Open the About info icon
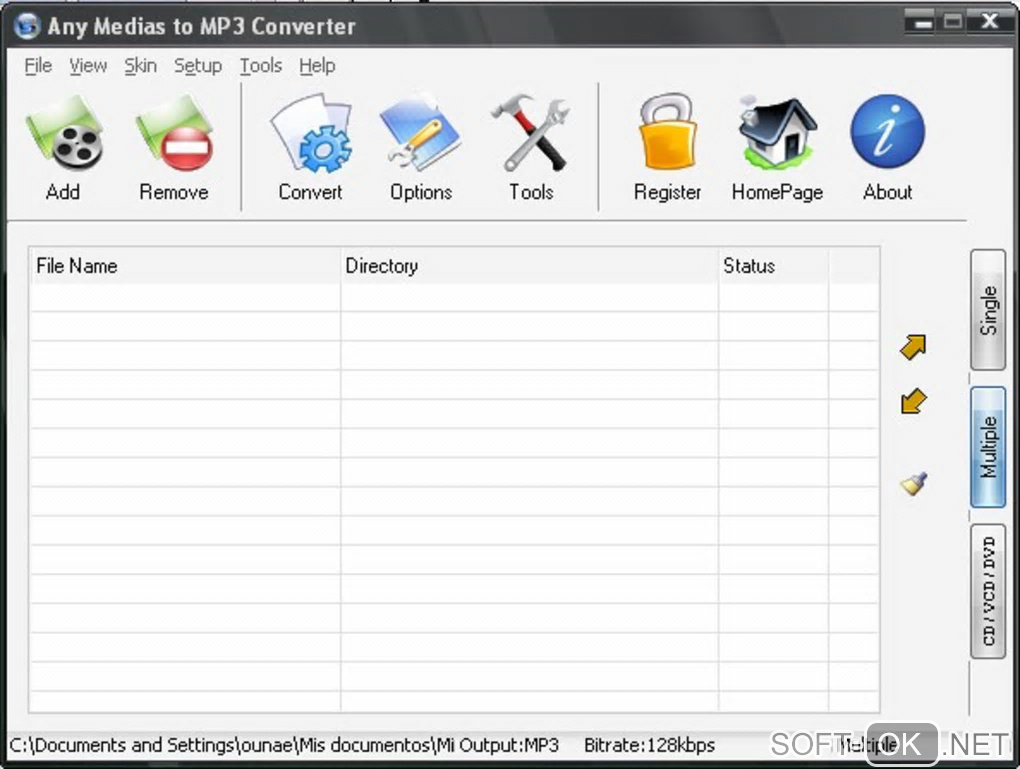 tap(887, 131)
